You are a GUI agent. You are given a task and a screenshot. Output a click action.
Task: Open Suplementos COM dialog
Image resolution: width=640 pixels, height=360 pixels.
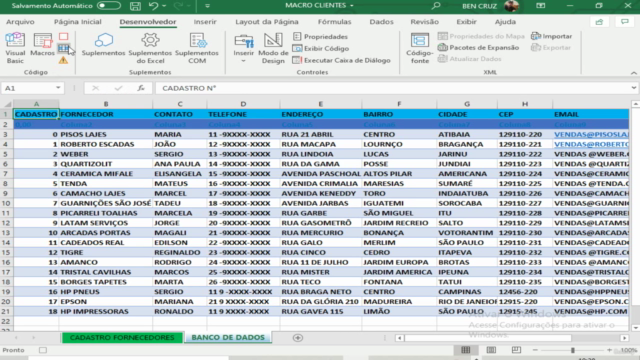click(x=197, y=48)
